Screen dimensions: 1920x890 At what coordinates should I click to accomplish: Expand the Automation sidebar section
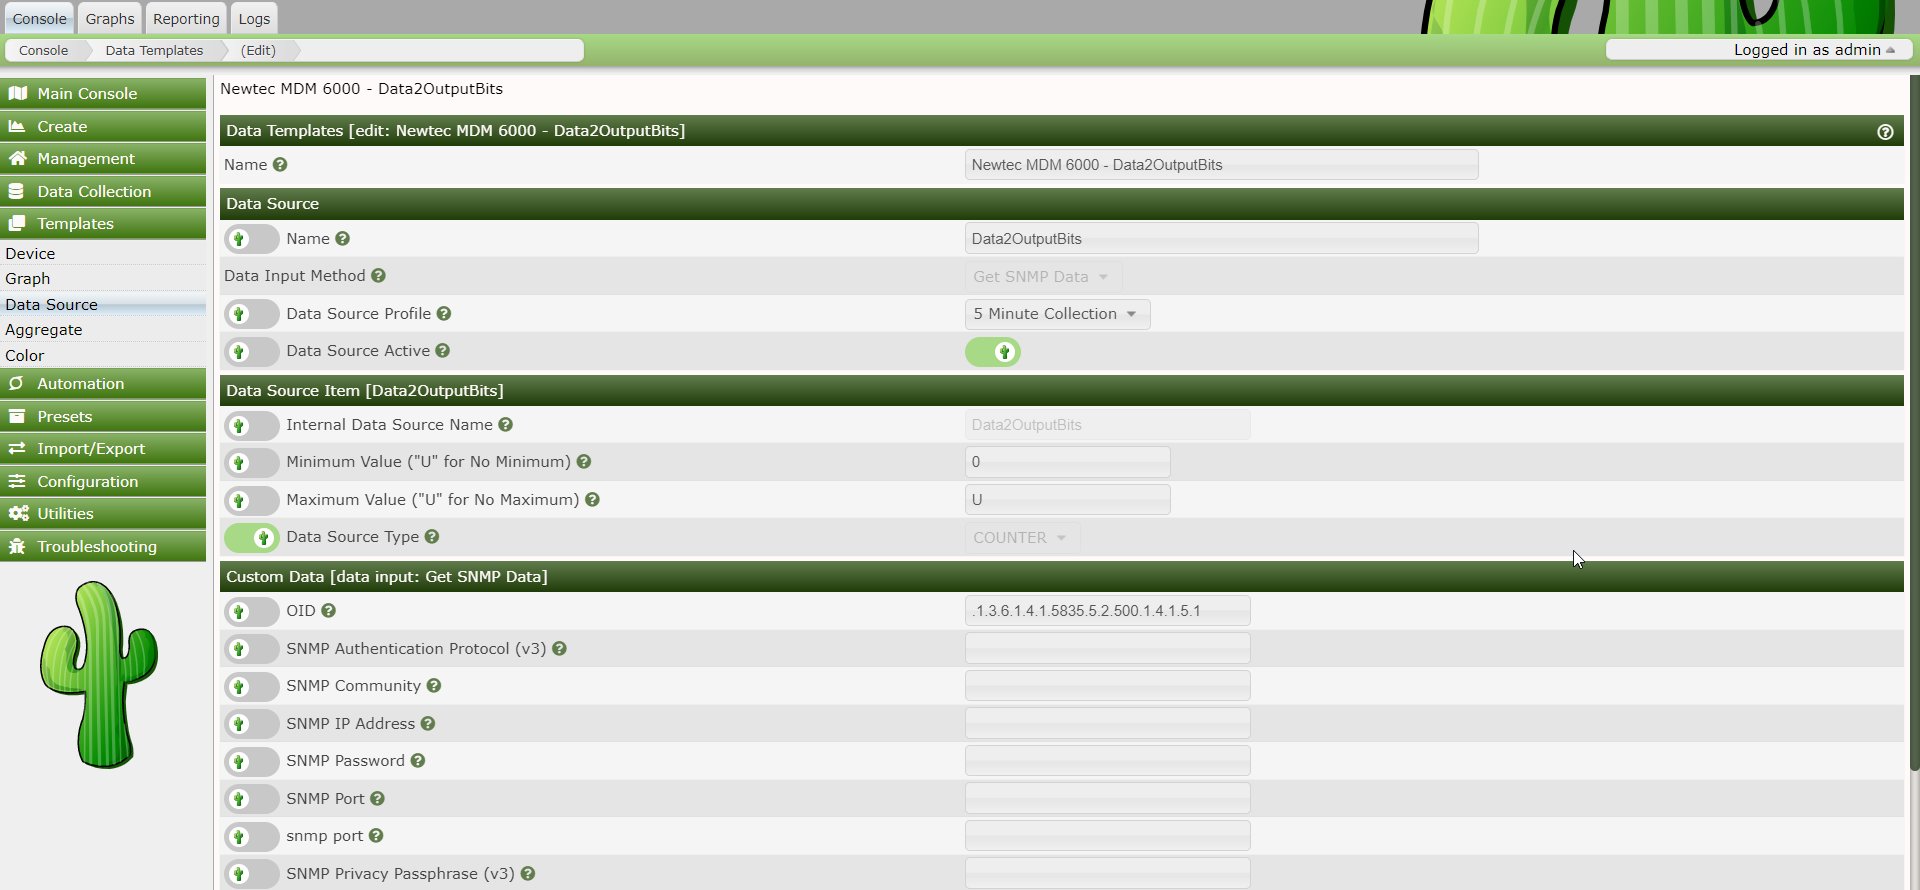pos(103,384)
